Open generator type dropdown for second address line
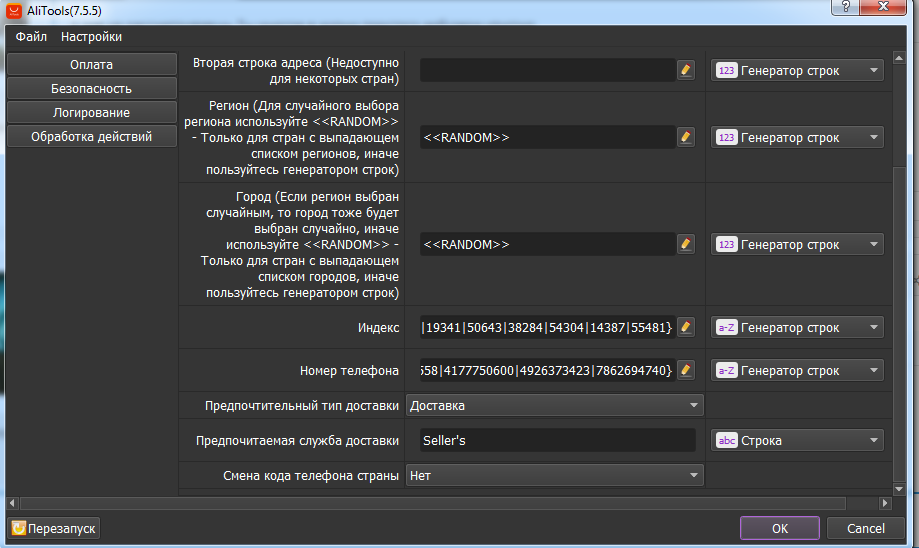Screen dimensions: 919x548 pos(797,70)
